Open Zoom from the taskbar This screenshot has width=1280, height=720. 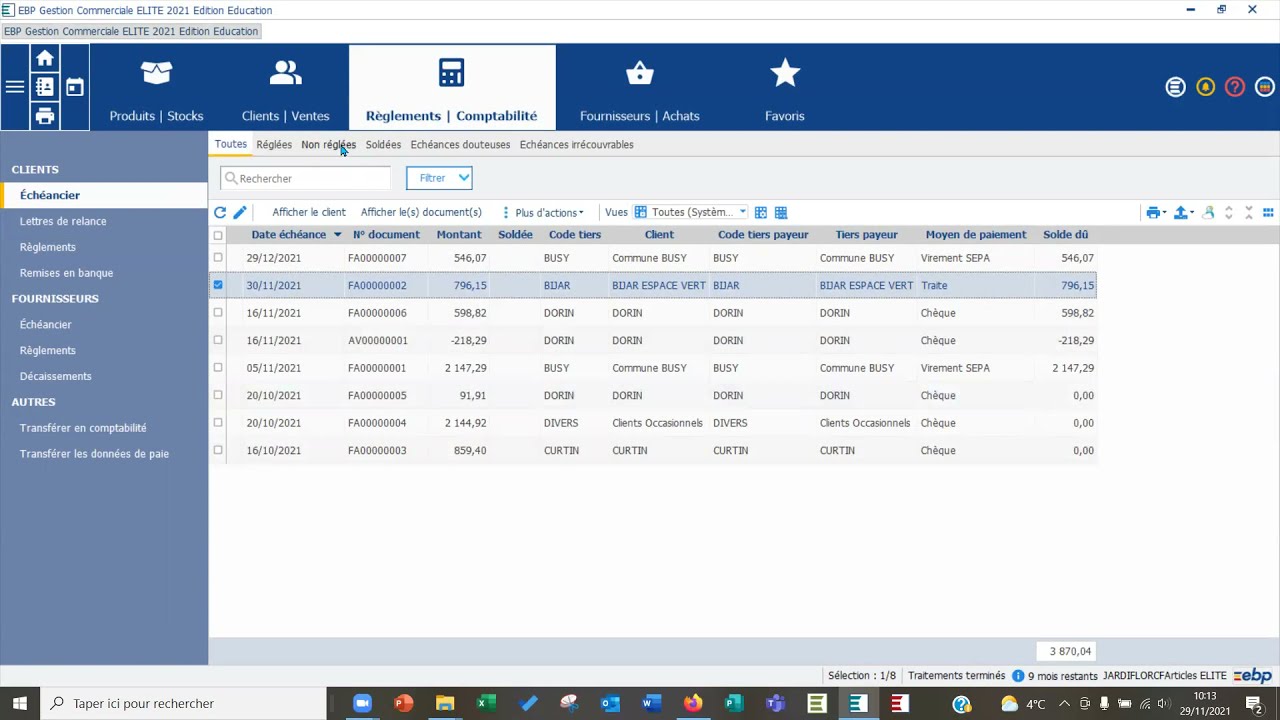click(362, 704)
